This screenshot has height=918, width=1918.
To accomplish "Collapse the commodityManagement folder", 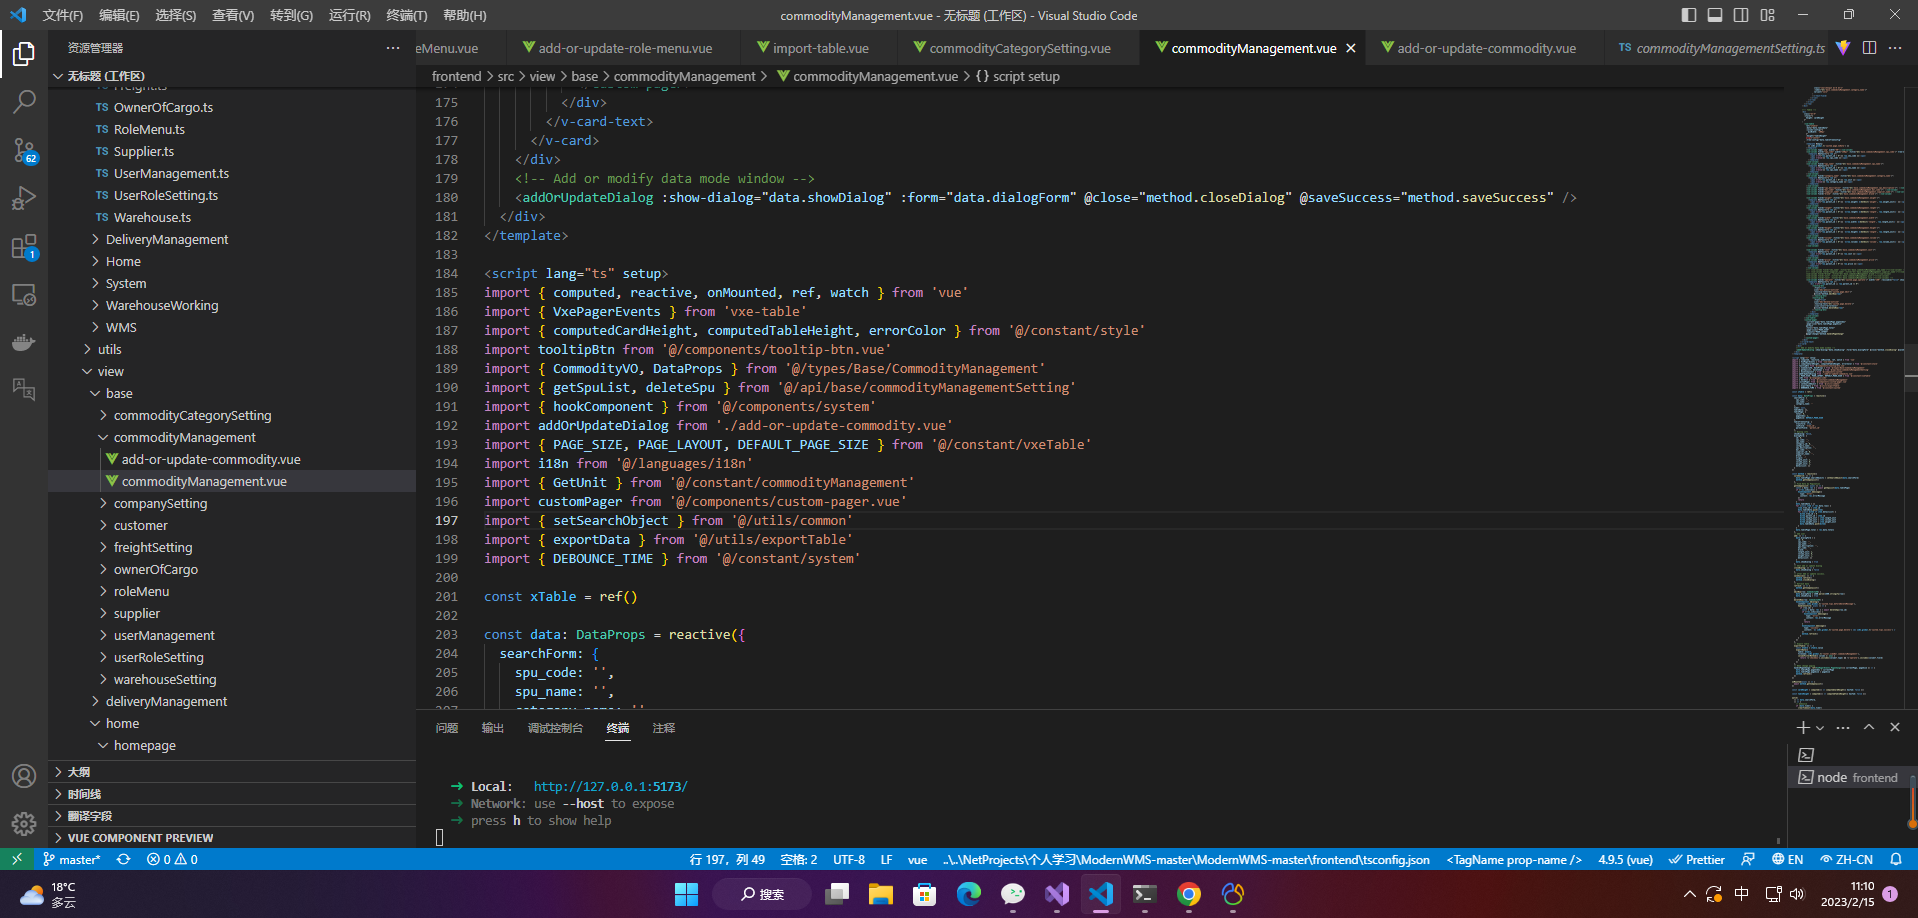I will pos(232,437).
